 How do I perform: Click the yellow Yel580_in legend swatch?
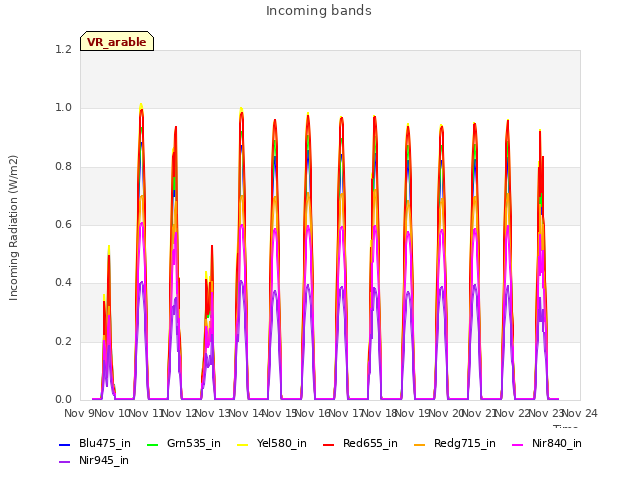[x=242, y=444]
